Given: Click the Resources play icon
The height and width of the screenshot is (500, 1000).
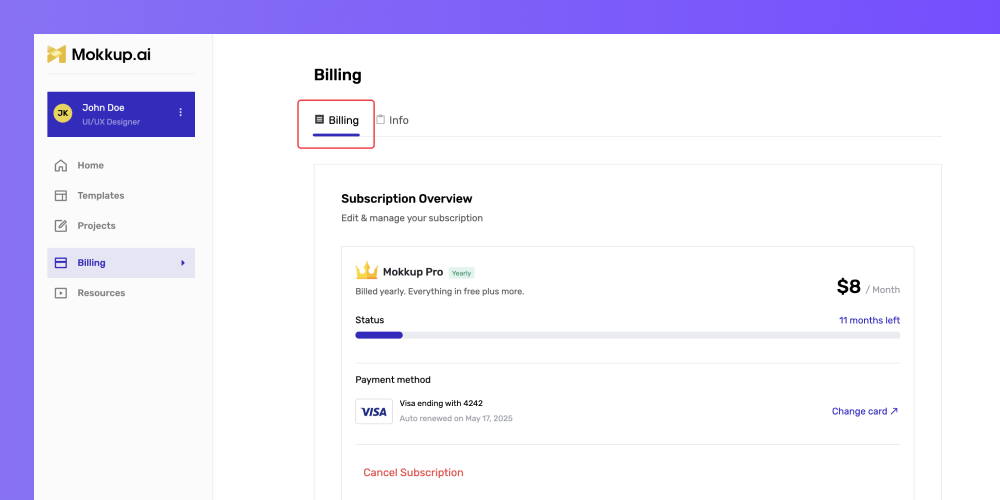Looking at the screenshot, I should tap(61, 293).
